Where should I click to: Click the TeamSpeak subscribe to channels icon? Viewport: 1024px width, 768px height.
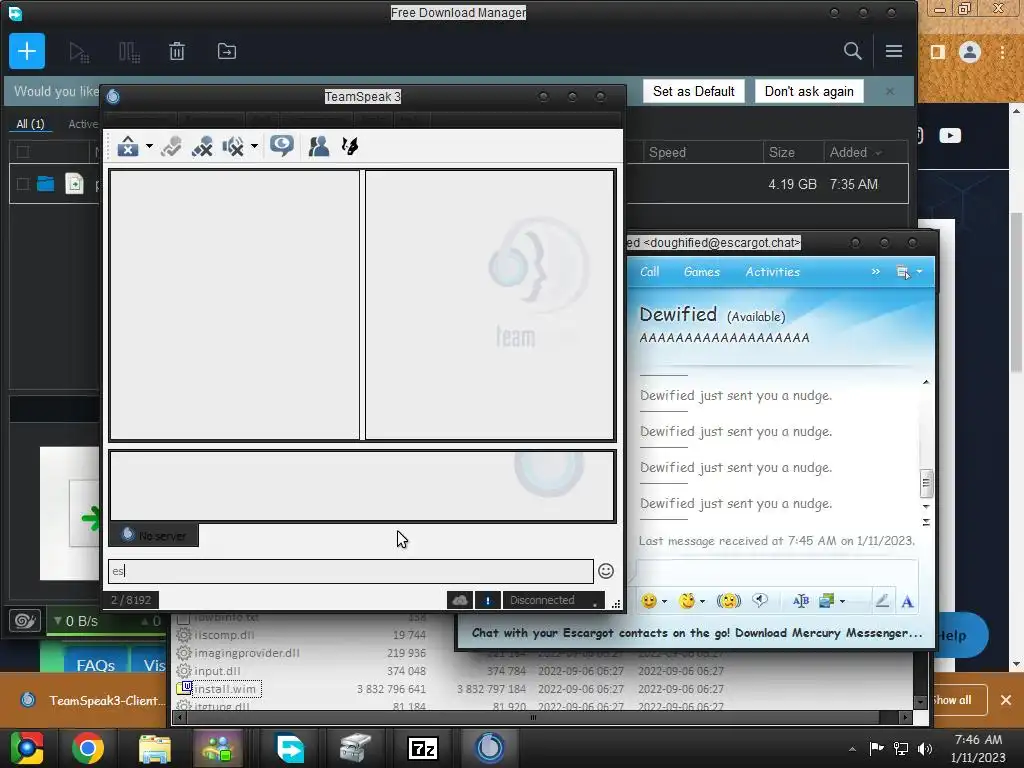coord(171,146)
